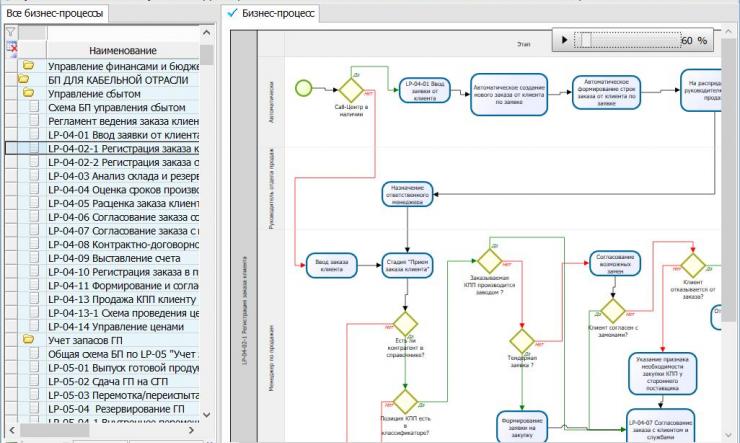Click the play arrow beside the zoom slider

click(x=565, y=40)
